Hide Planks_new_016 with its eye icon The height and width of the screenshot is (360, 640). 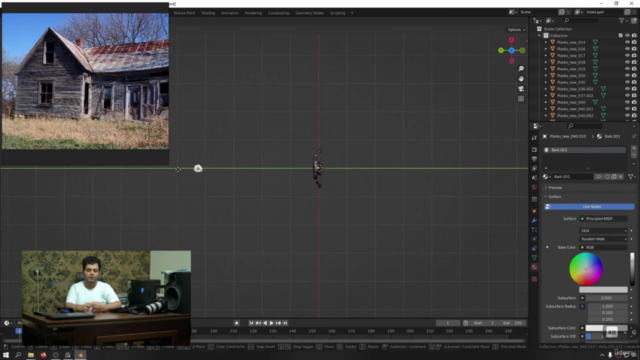click(627, 49)
